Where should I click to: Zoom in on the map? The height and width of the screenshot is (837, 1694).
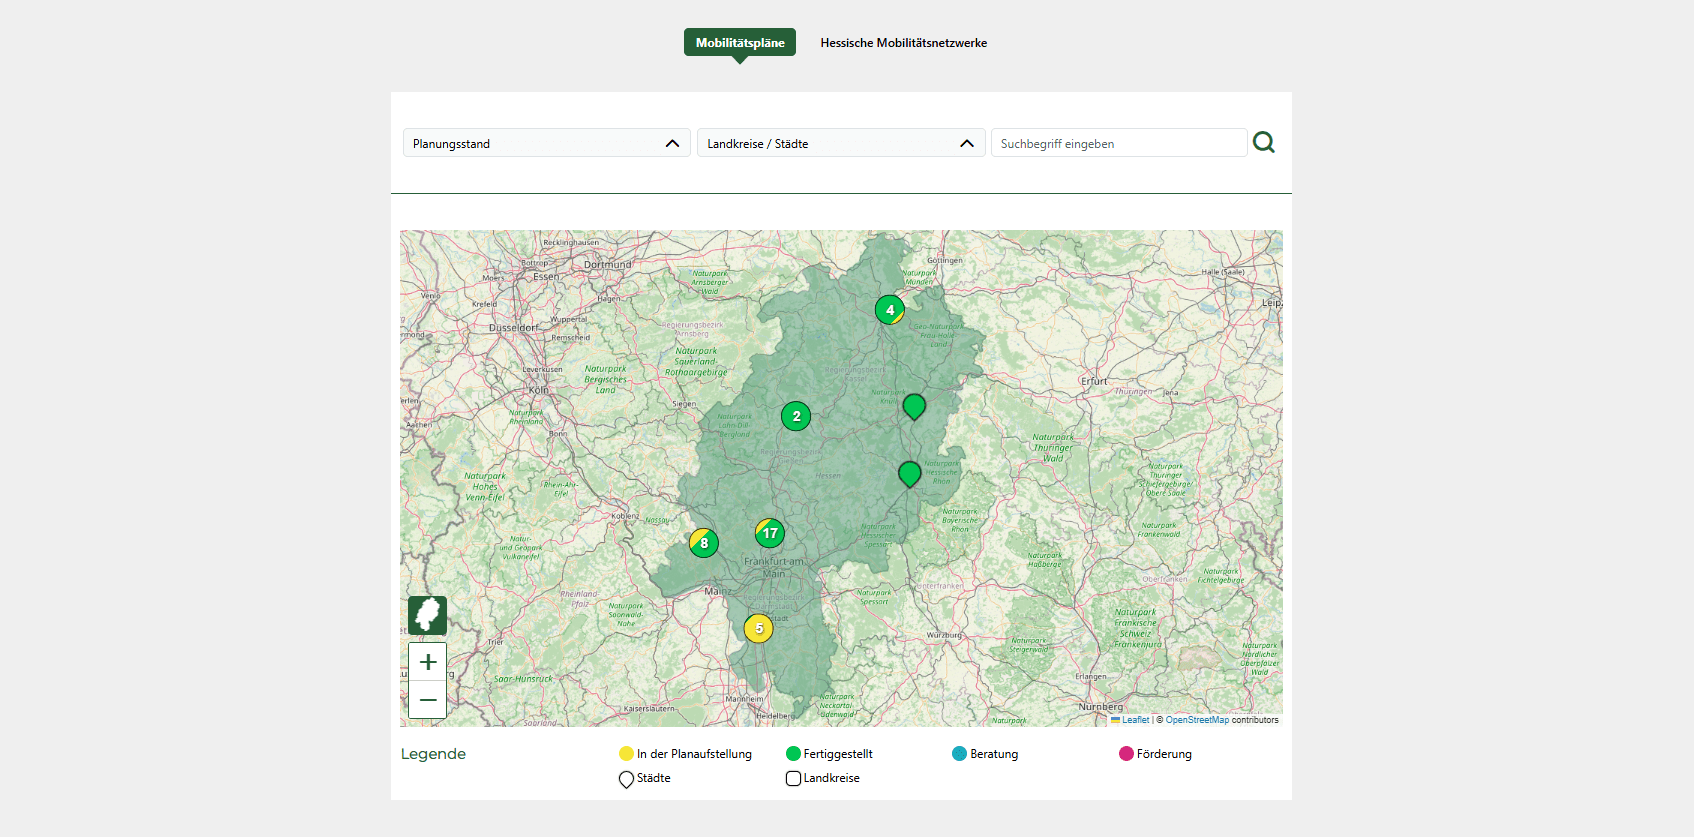click(428, 662)
